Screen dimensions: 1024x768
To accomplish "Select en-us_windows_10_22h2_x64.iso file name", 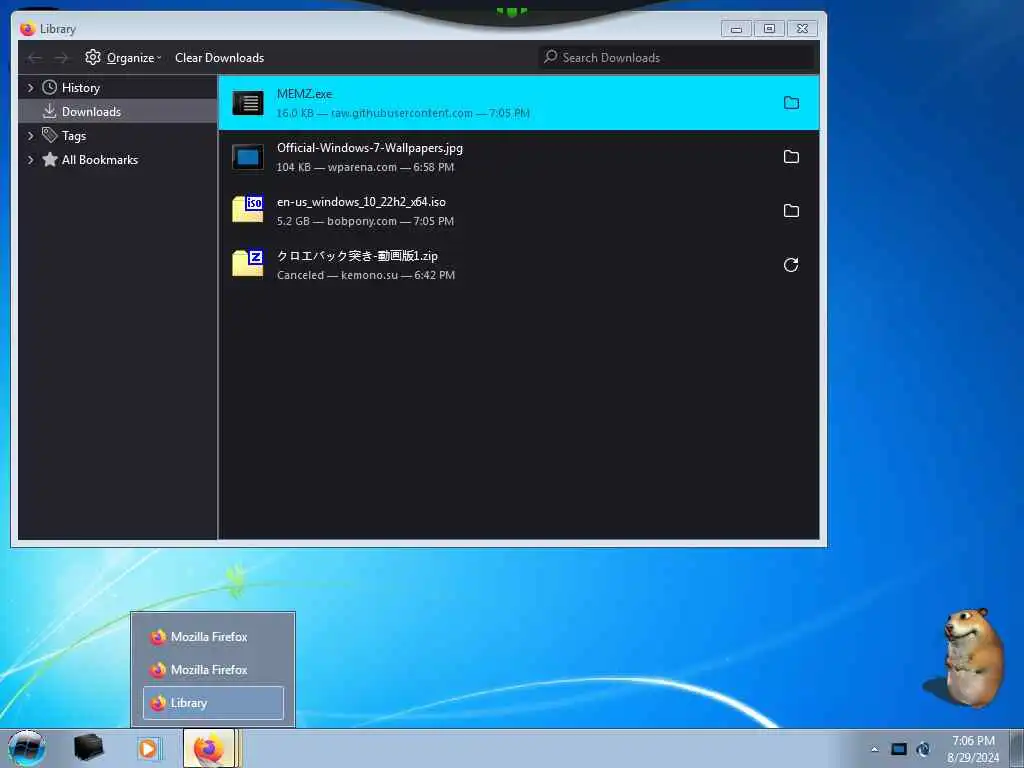I will click(361, 202).
